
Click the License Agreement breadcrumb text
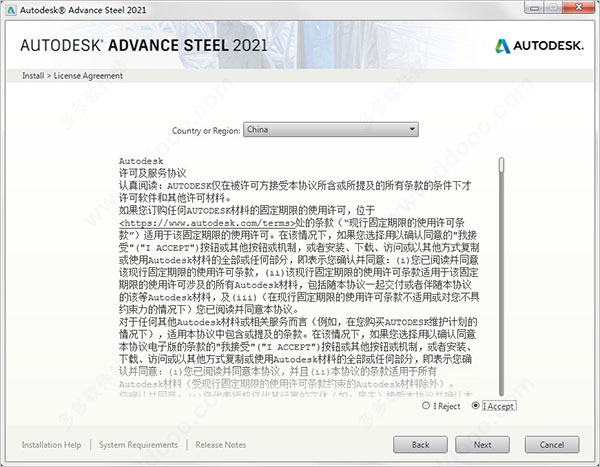pyautogui.click(x=88, y=76)
